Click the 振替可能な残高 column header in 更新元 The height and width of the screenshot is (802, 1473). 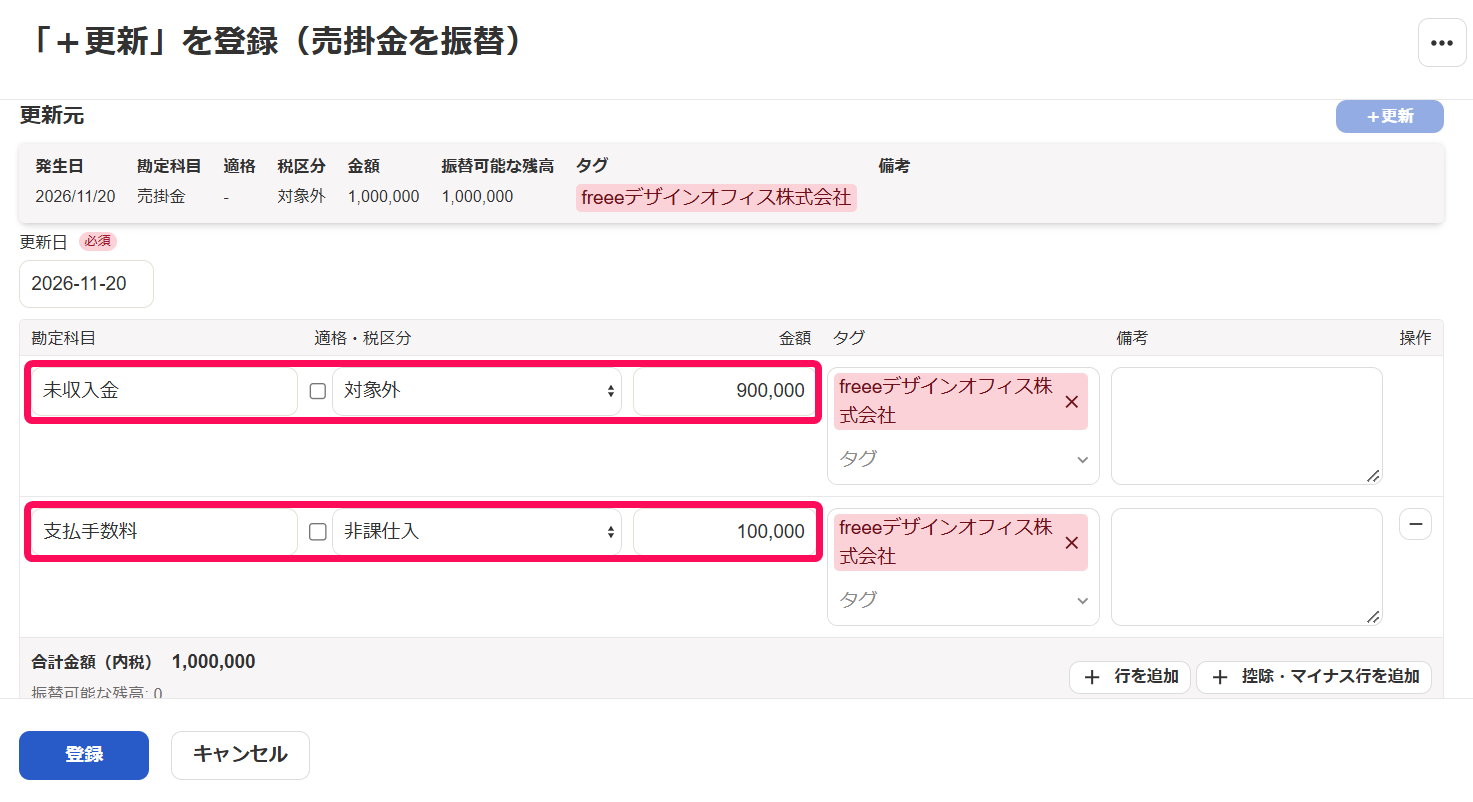click(498, 166)
